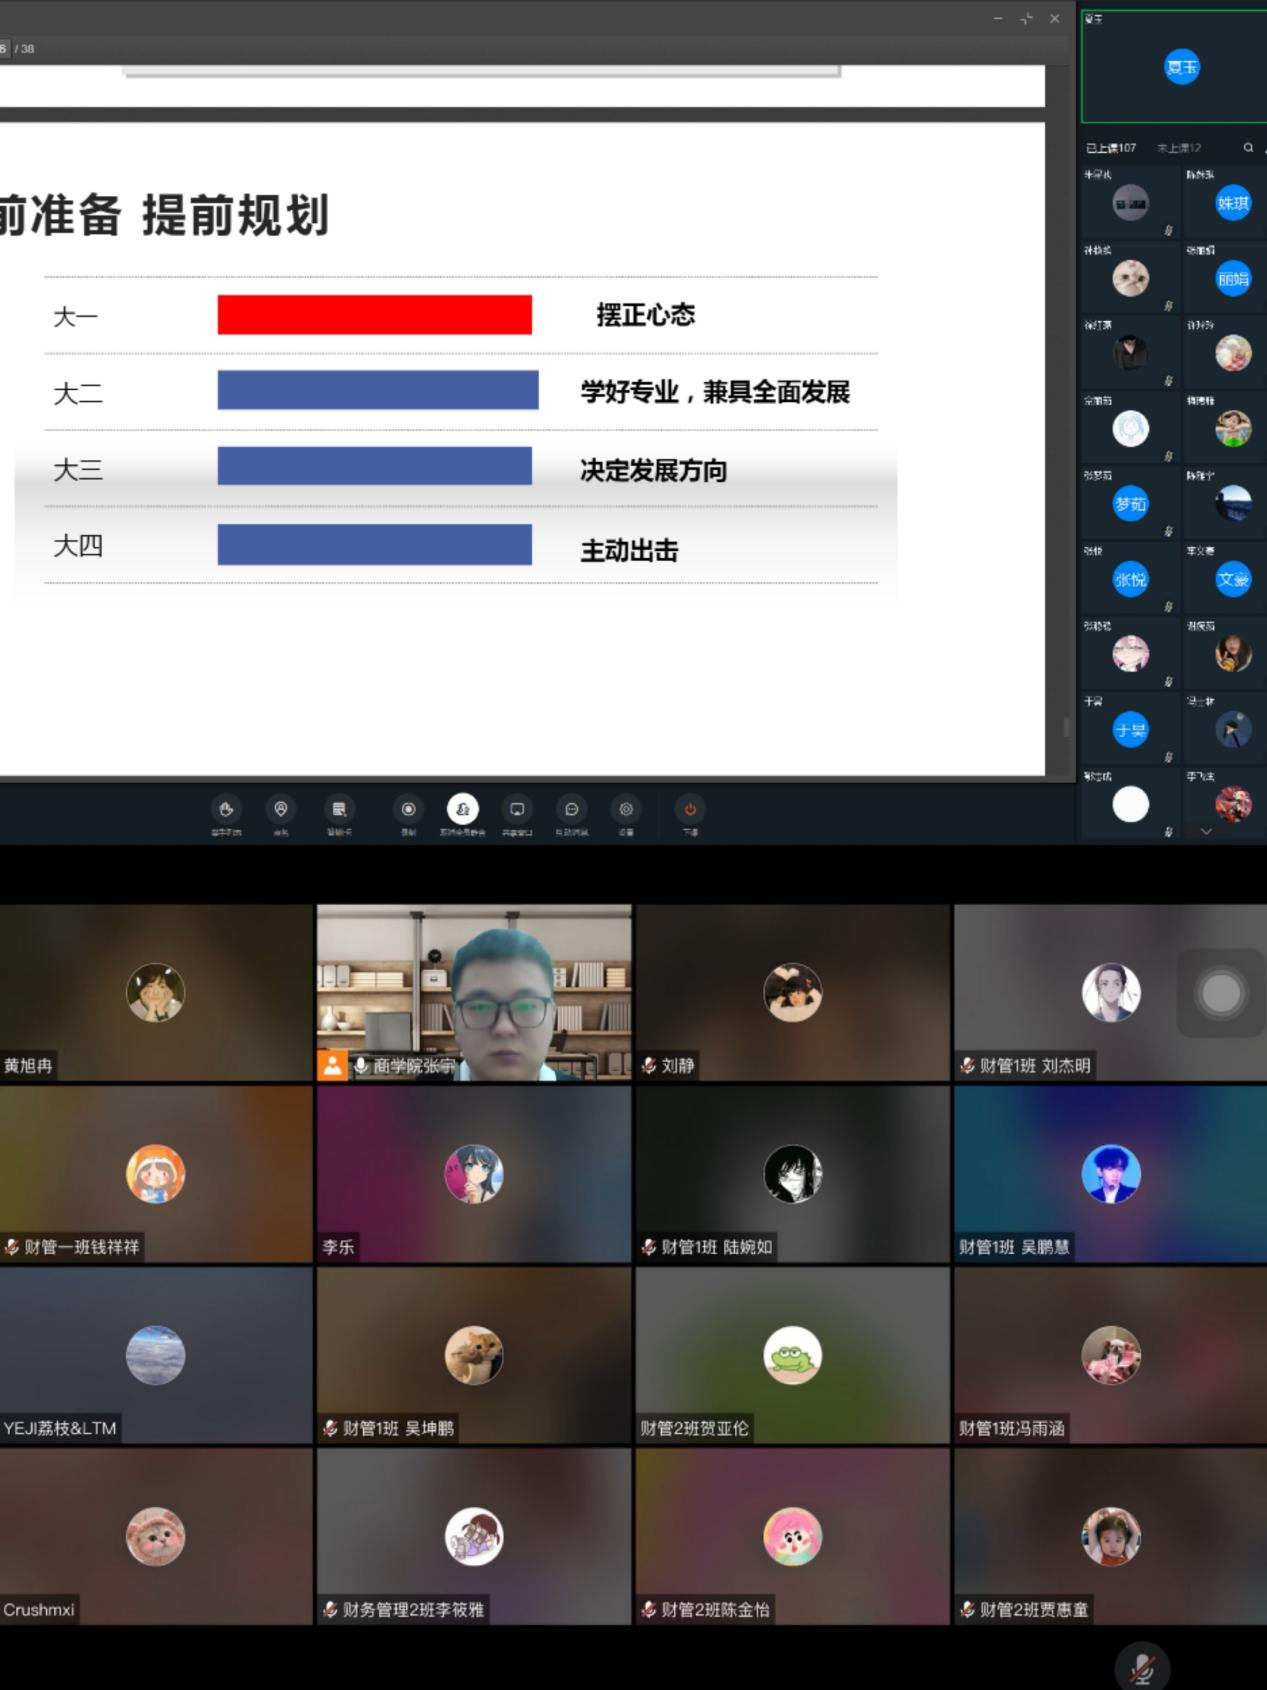Switch to the 未上课 12 tab
This screenshot has width=1267, height=1690.
tap(1179, 148)
